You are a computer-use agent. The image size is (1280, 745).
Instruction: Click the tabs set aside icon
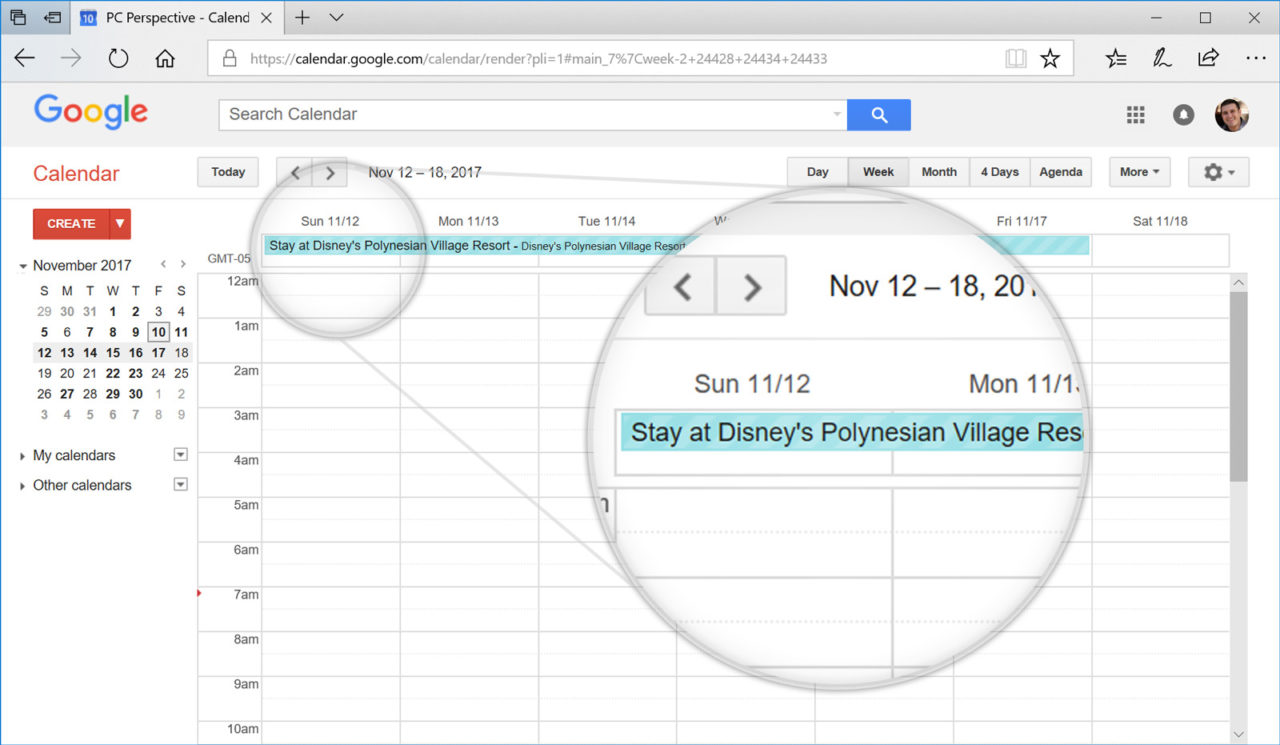(18, 17)
